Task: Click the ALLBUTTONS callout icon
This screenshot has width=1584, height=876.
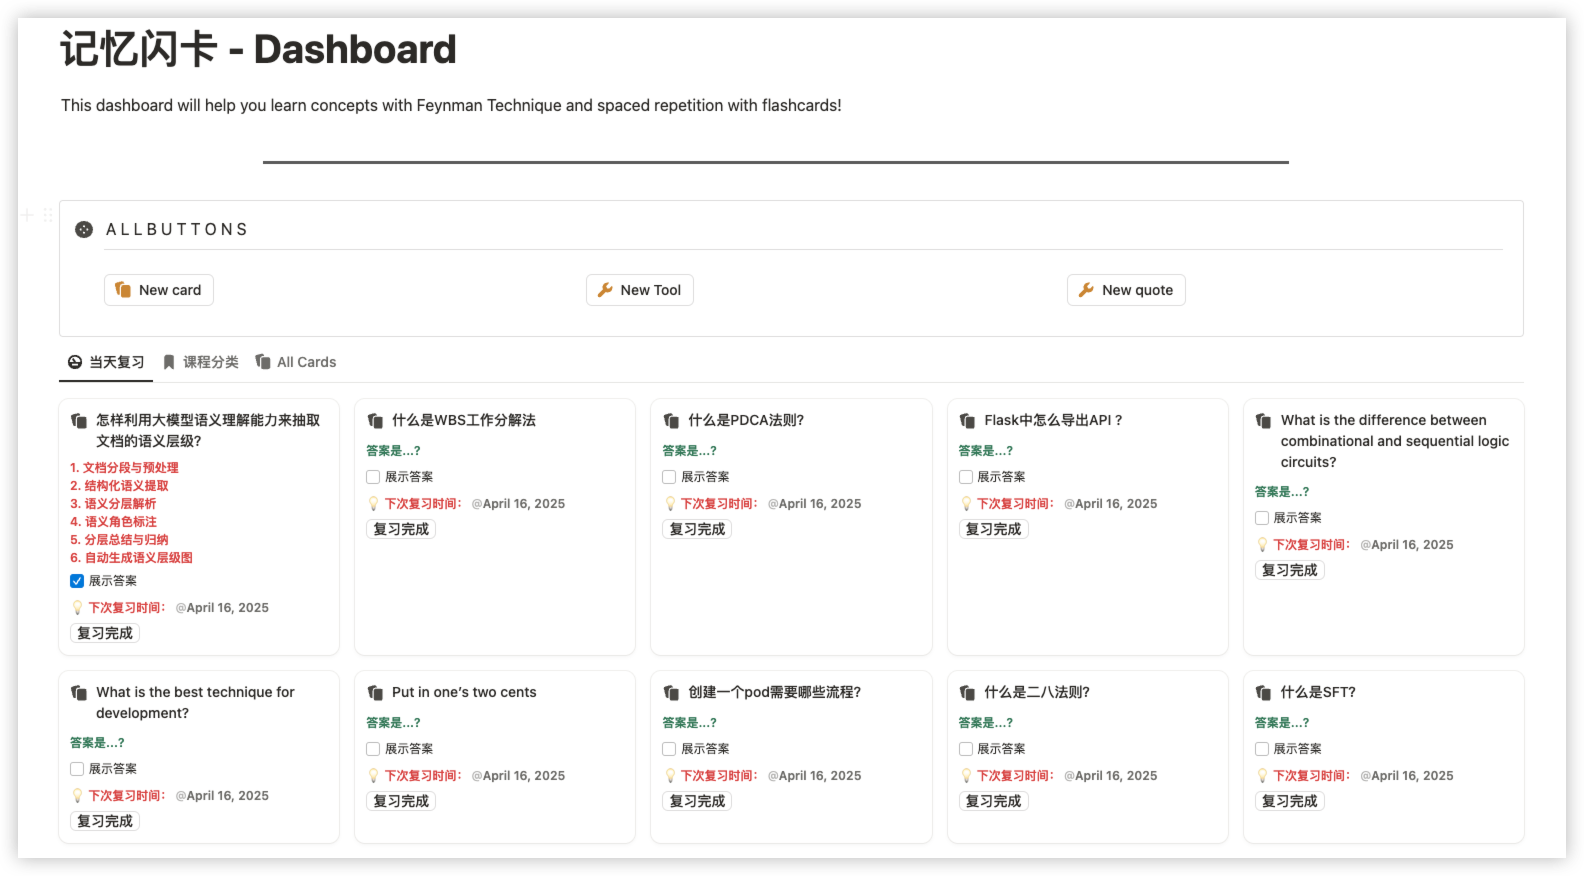Action: [84, 229]
